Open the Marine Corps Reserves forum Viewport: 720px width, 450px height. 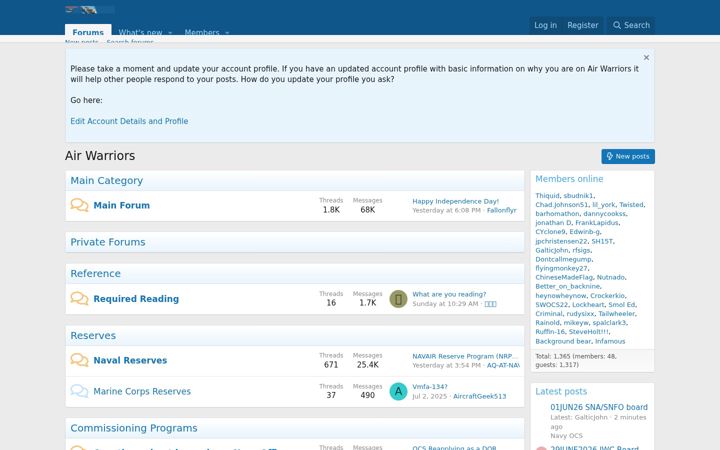(142, 391)
